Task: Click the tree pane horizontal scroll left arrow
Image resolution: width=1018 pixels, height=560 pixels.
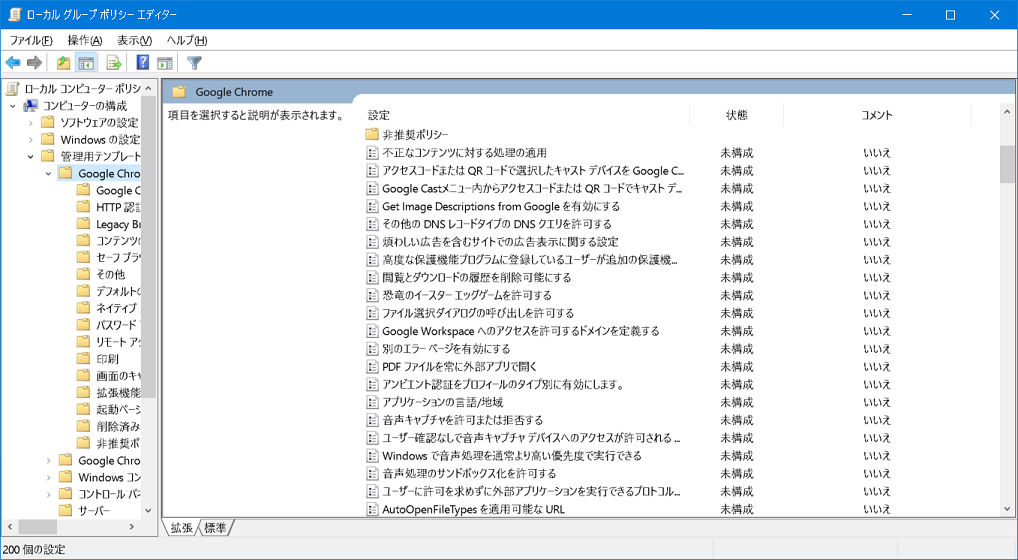Action: point(10,526)
